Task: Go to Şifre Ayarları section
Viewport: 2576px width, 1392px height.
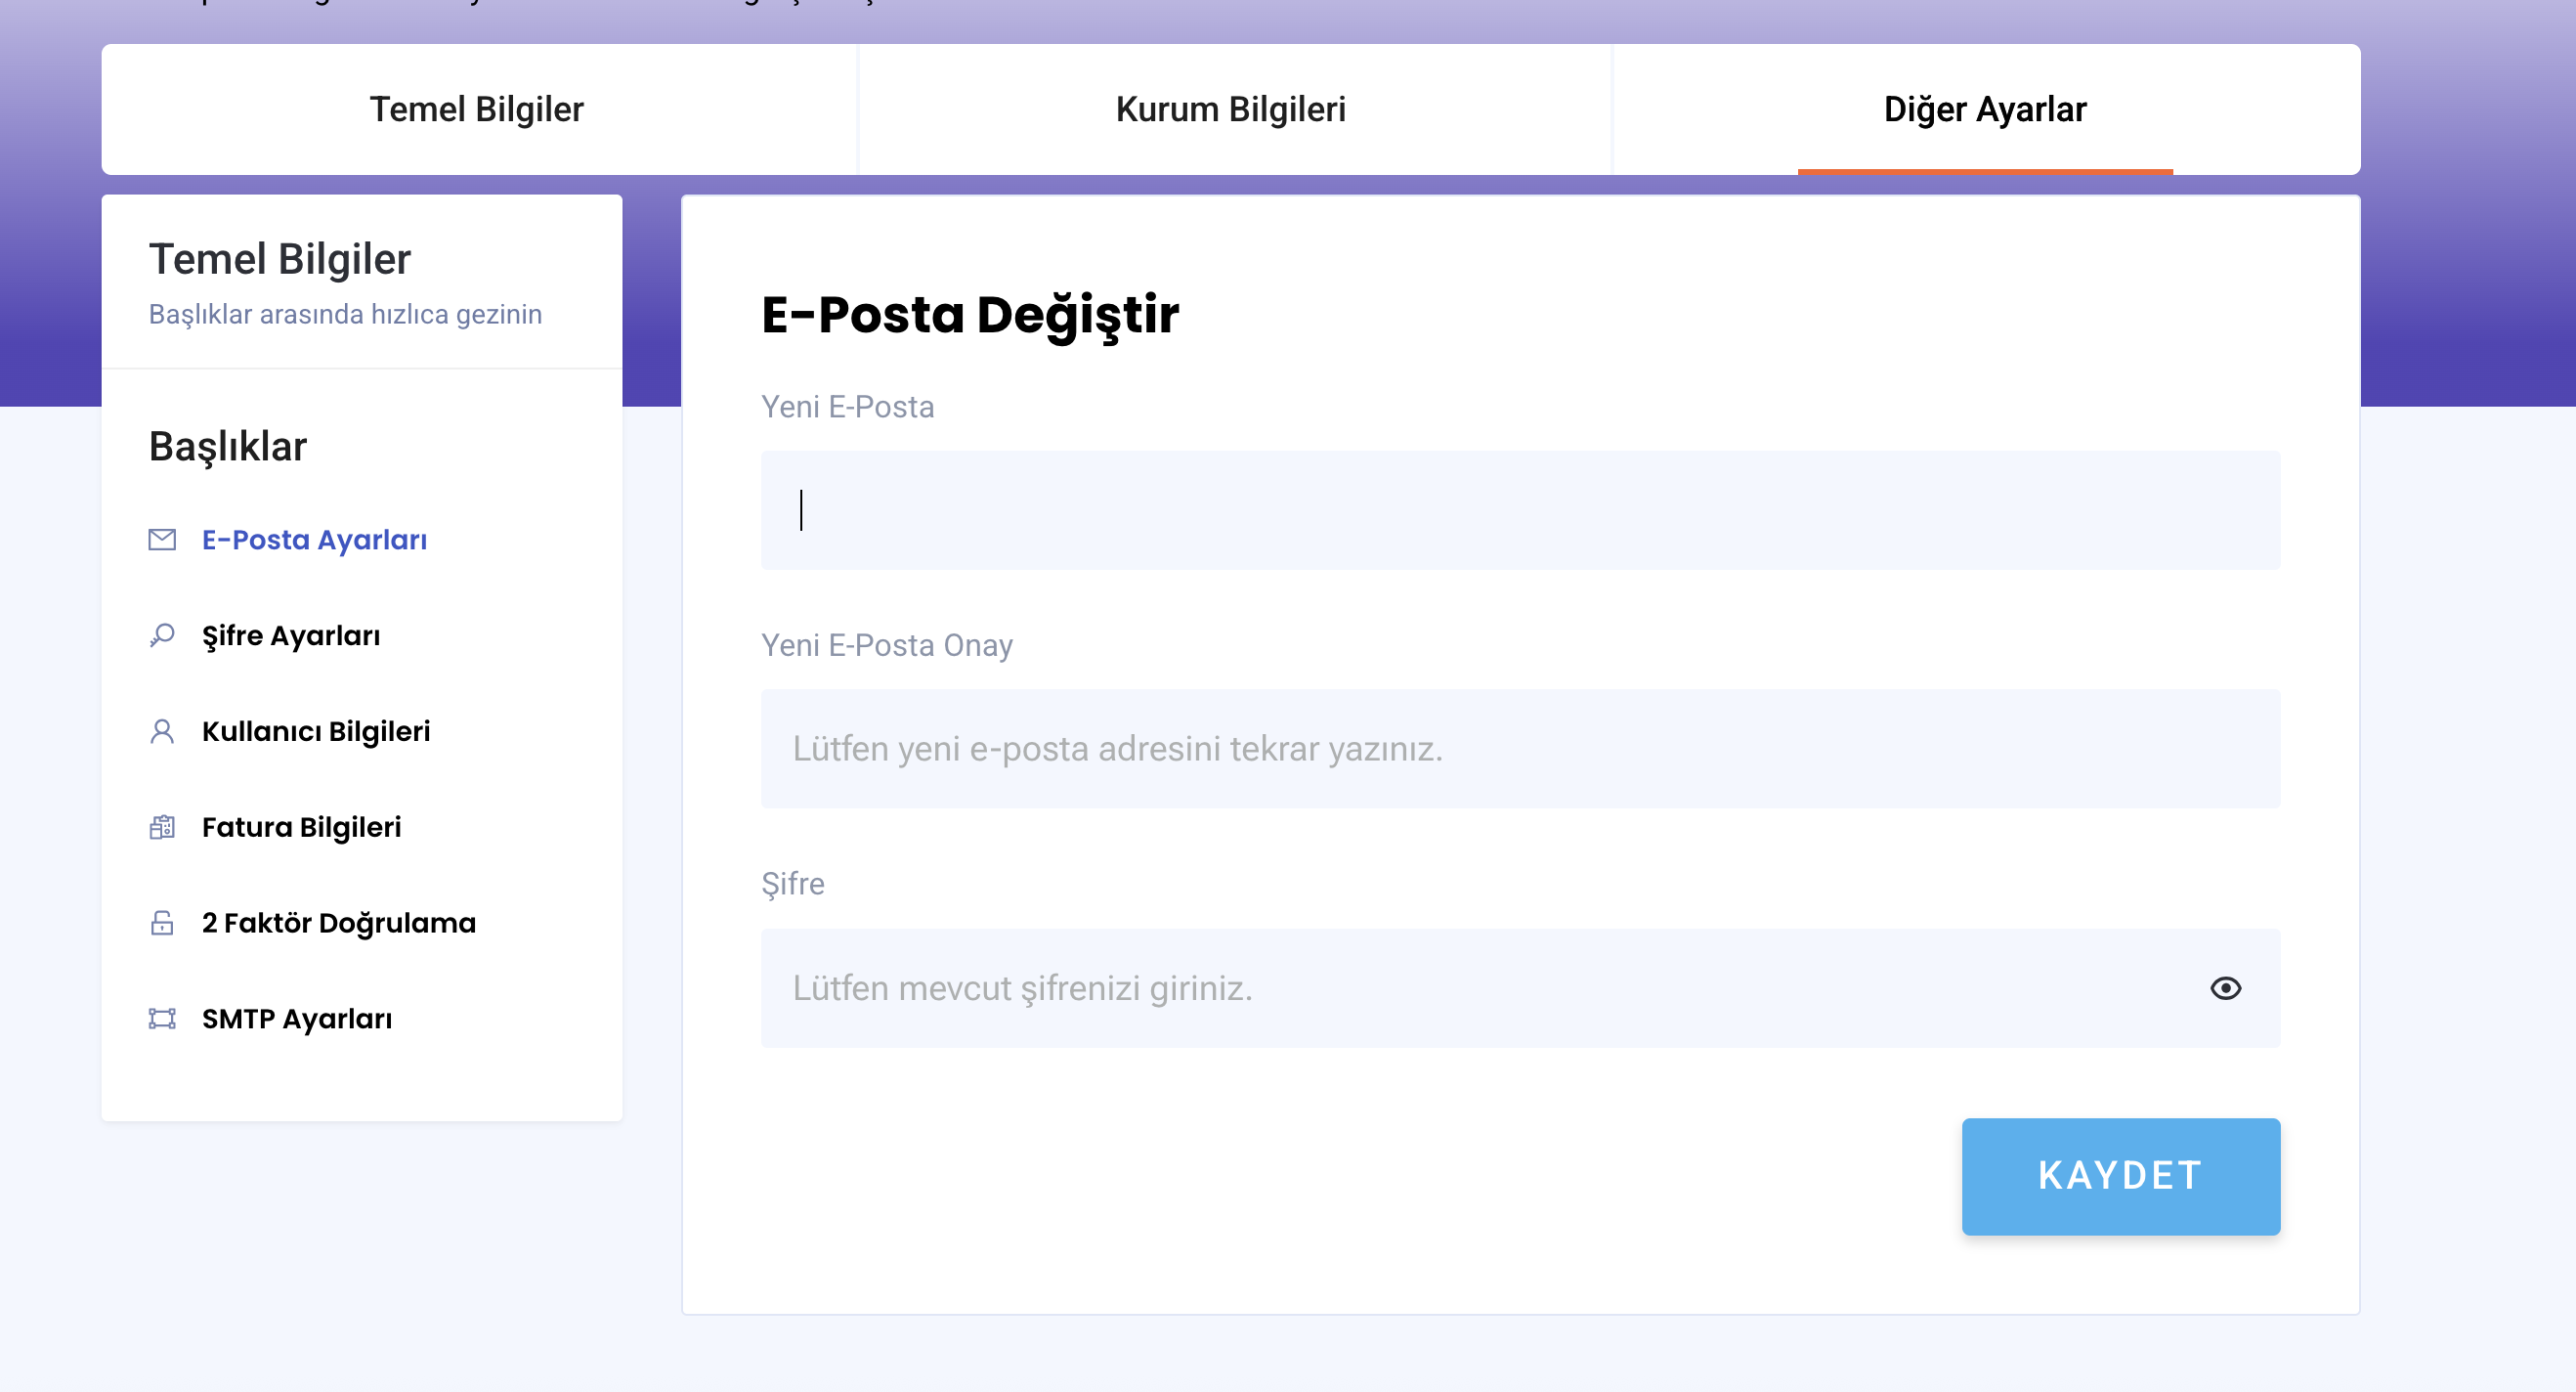Action: [291, 636]
